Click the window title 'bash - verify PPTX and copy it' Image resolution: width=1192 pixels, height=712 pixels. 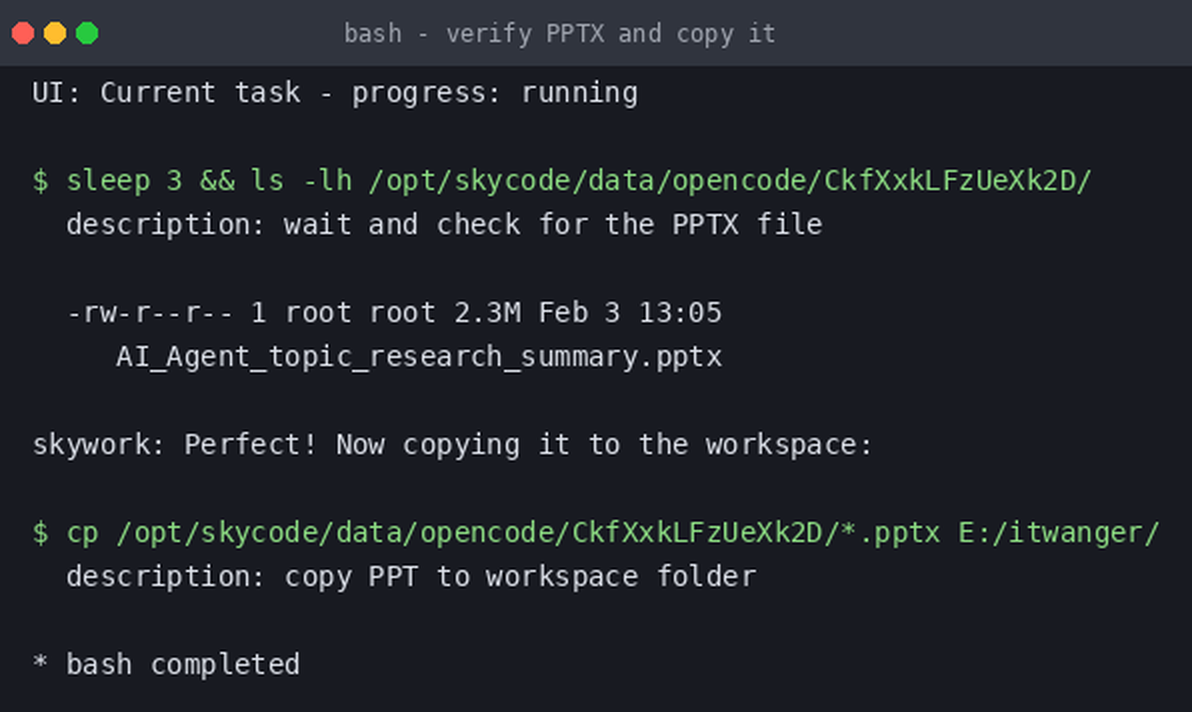(x=560, y=33)
